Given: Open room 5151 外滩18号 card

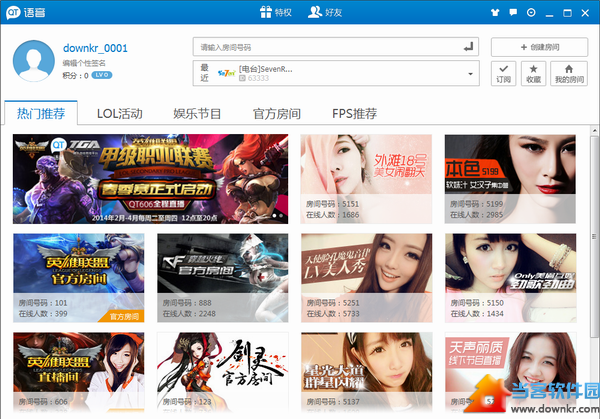Looking at the screenshot, I should (366, 179).
